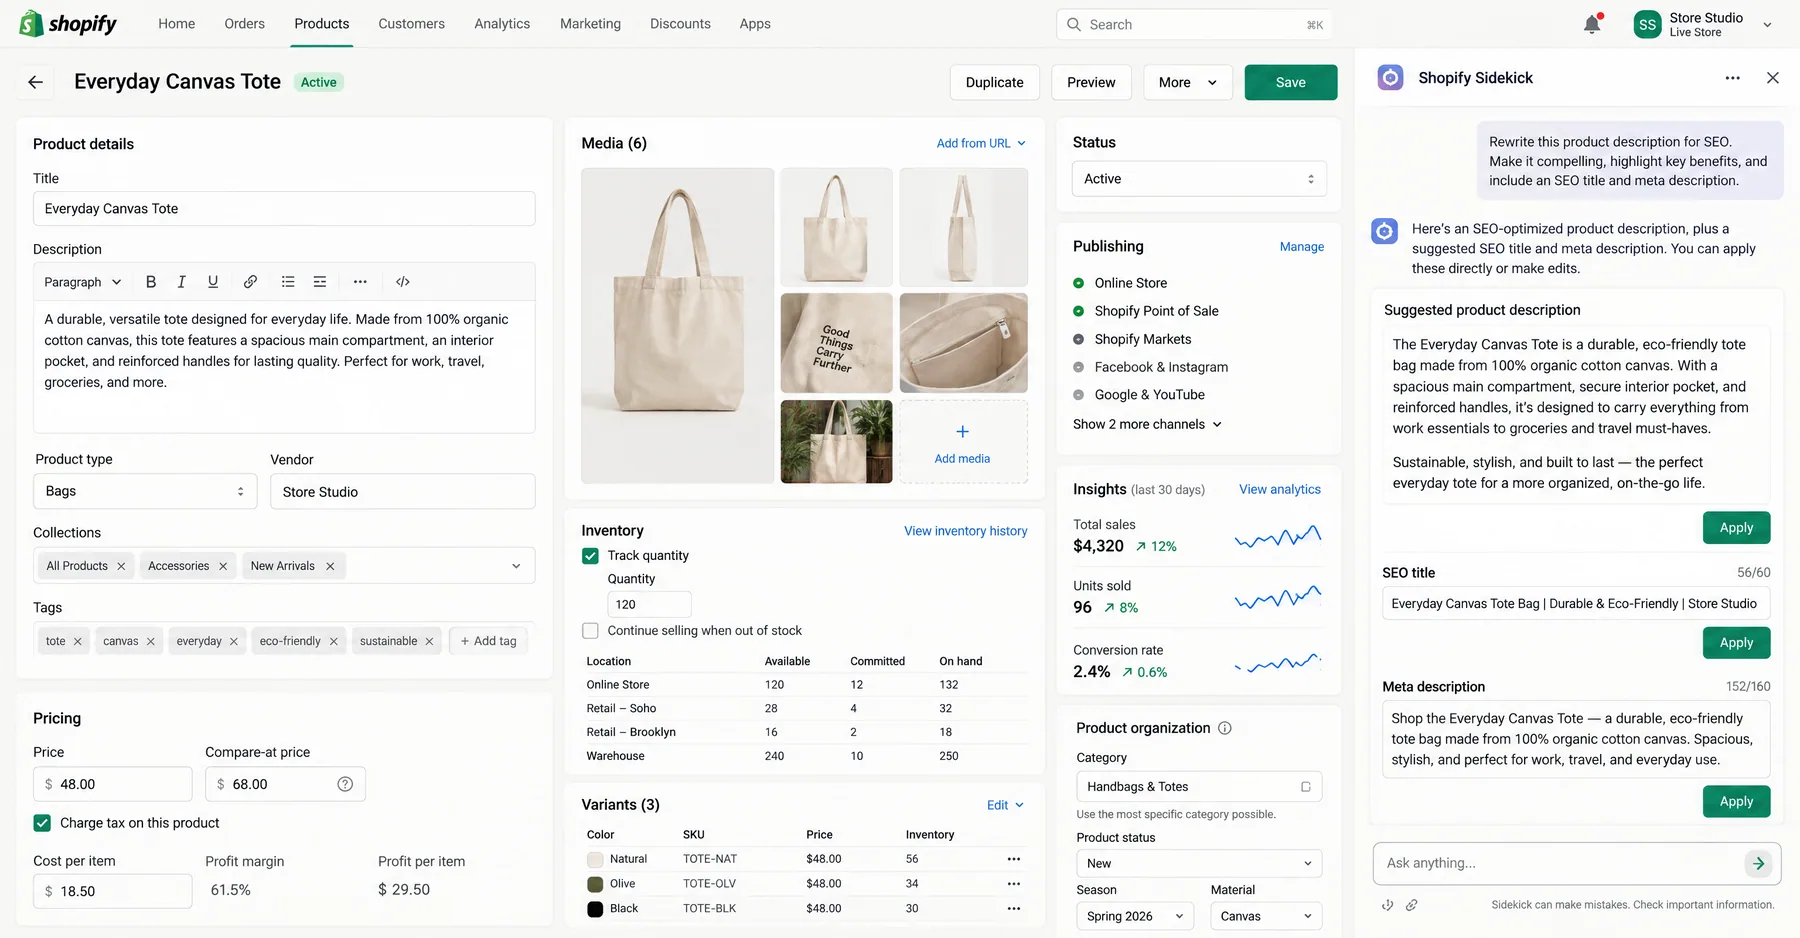Open the Customers page
The width and height of the screenshot is (1800, 938).
click(411, 24)
